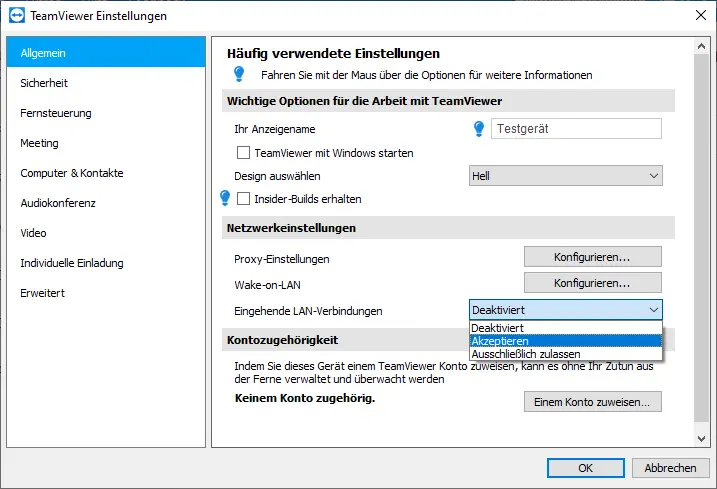This screenshot has width=717, height=489.
Task: Click Einem Konto zuweisen button
Action: pyautogui.click(x=593, y=402)
